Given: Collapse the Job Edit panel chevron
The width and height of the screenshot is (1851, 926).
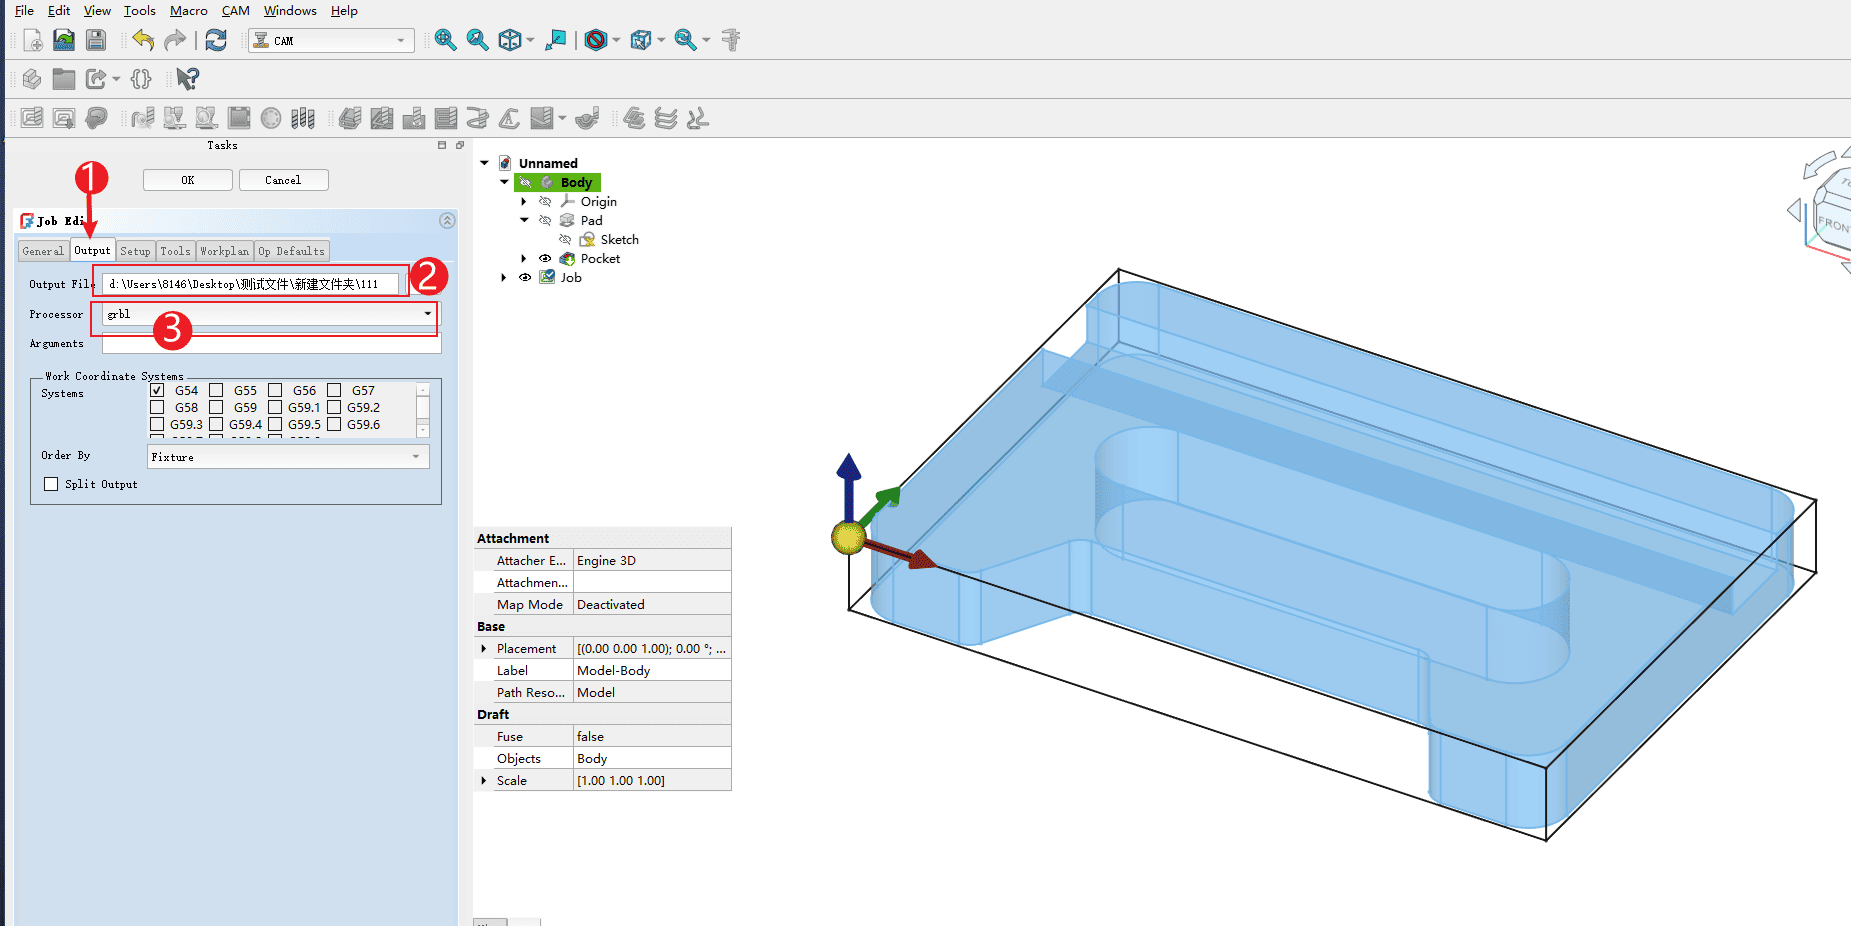Looking at the screenshot, I should (447, 220).
